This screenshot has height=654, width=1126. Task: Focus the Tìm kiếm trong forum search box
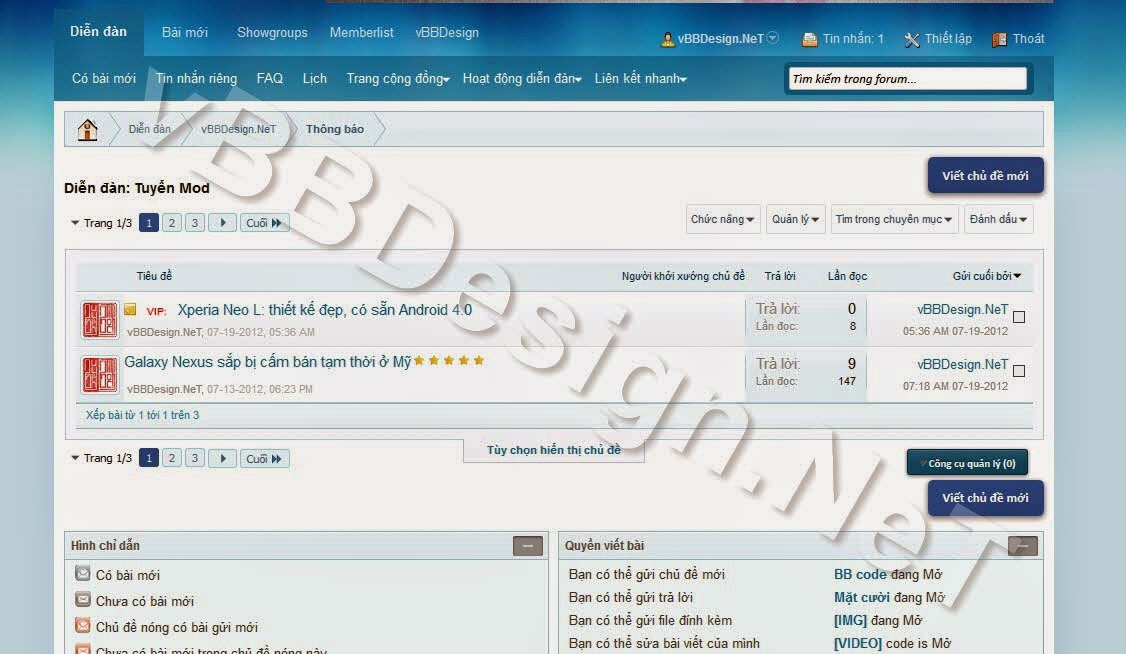click(x=908, y=79)
